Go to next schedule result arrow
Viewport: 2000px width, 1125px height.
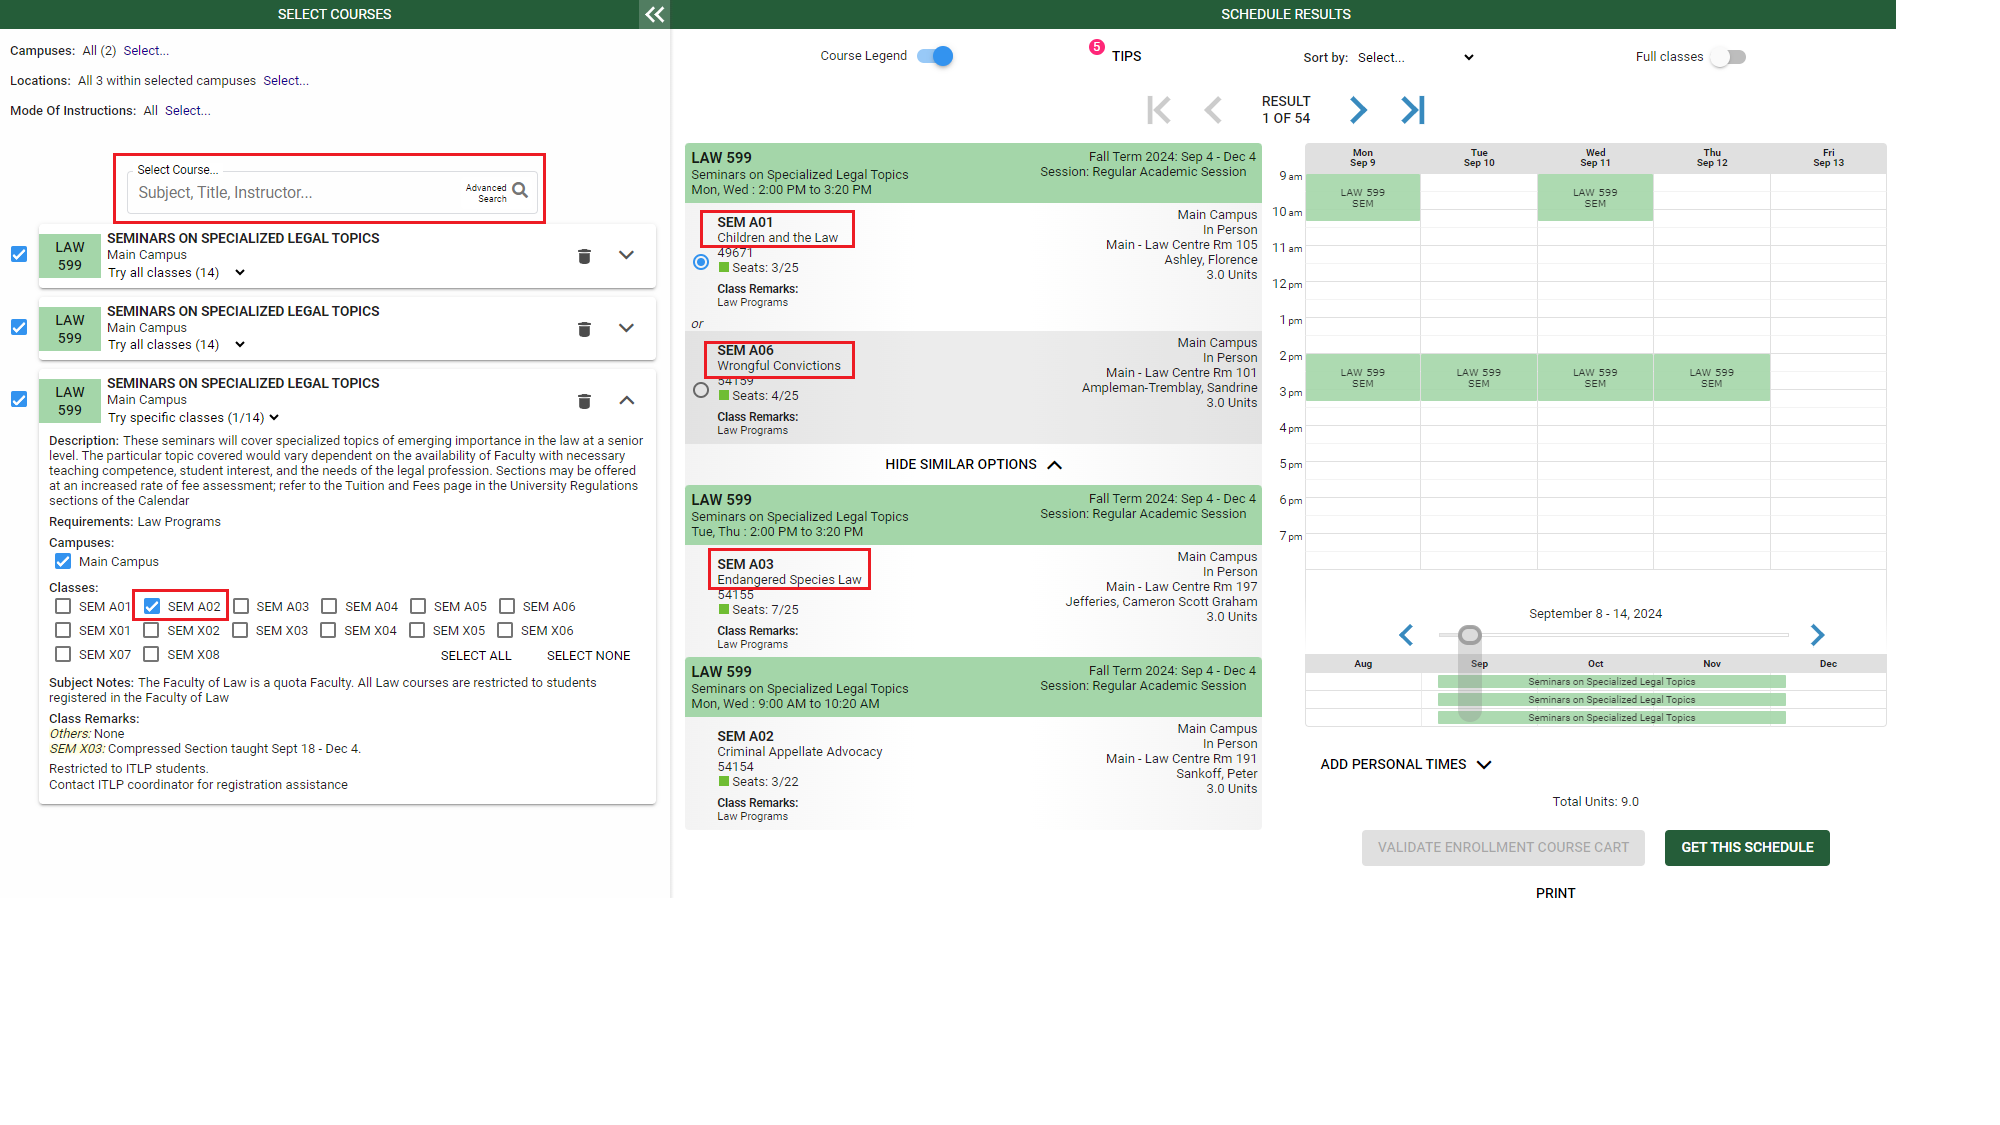point(1357,110)
